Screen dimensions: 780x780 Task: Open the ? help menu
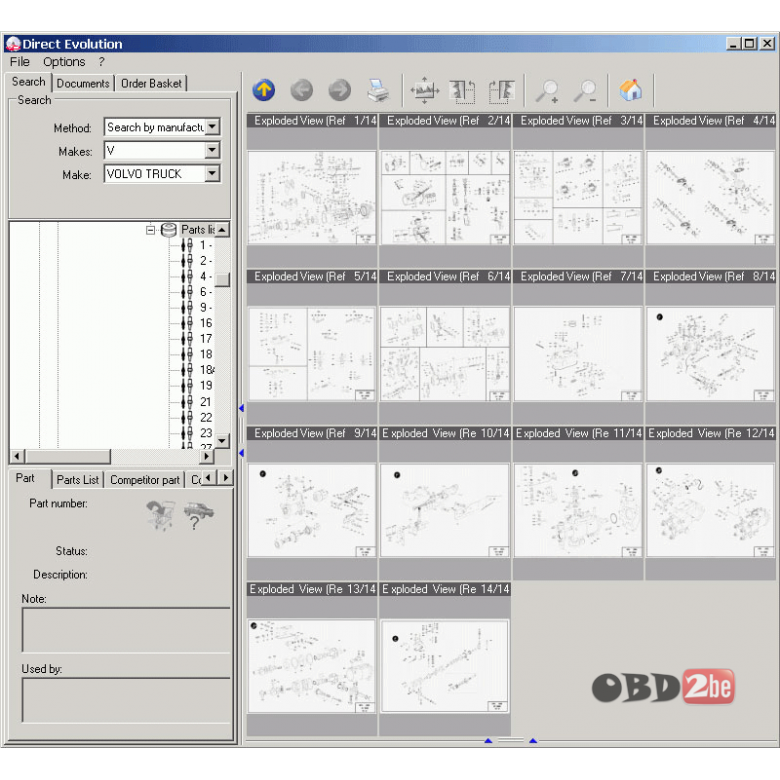(x=101, y=62)
